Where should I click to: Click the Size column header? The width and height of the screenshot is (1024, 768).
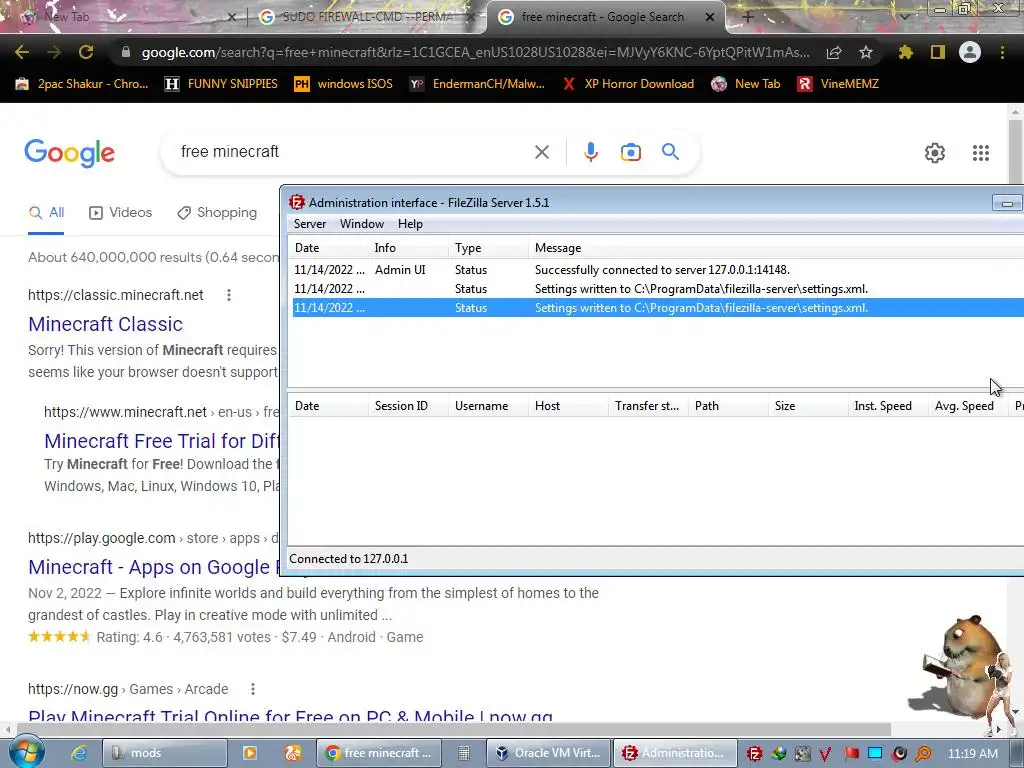tap(808, 406)
